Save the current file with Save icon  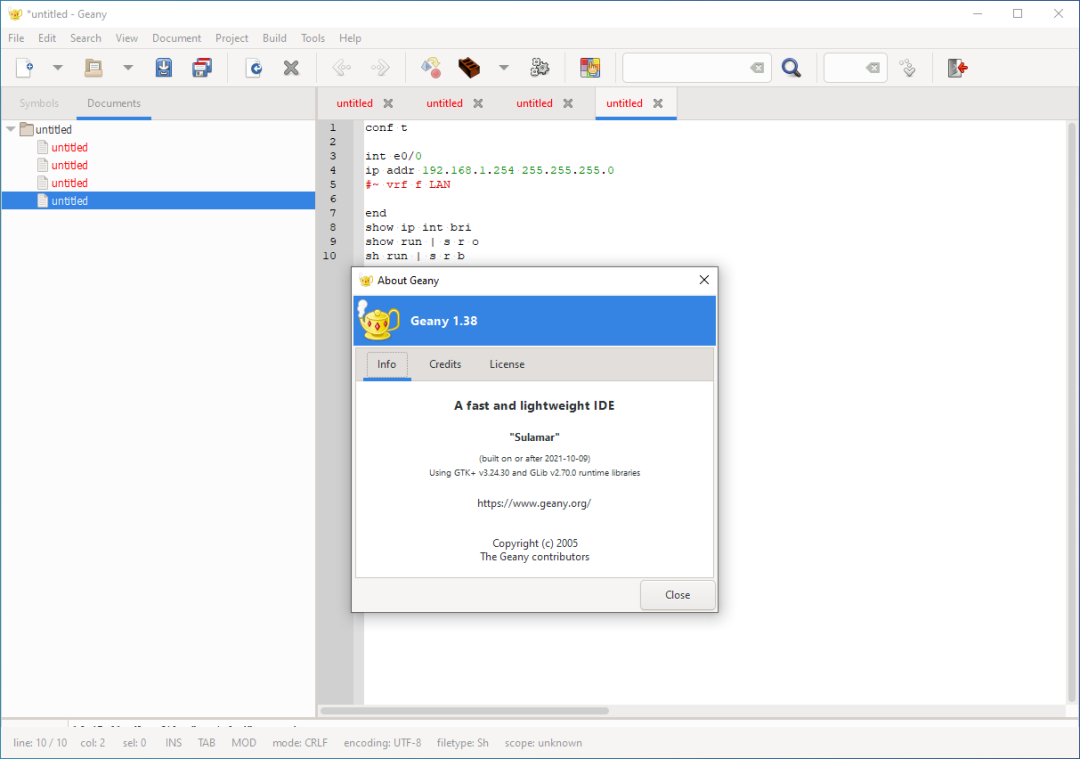164,67
